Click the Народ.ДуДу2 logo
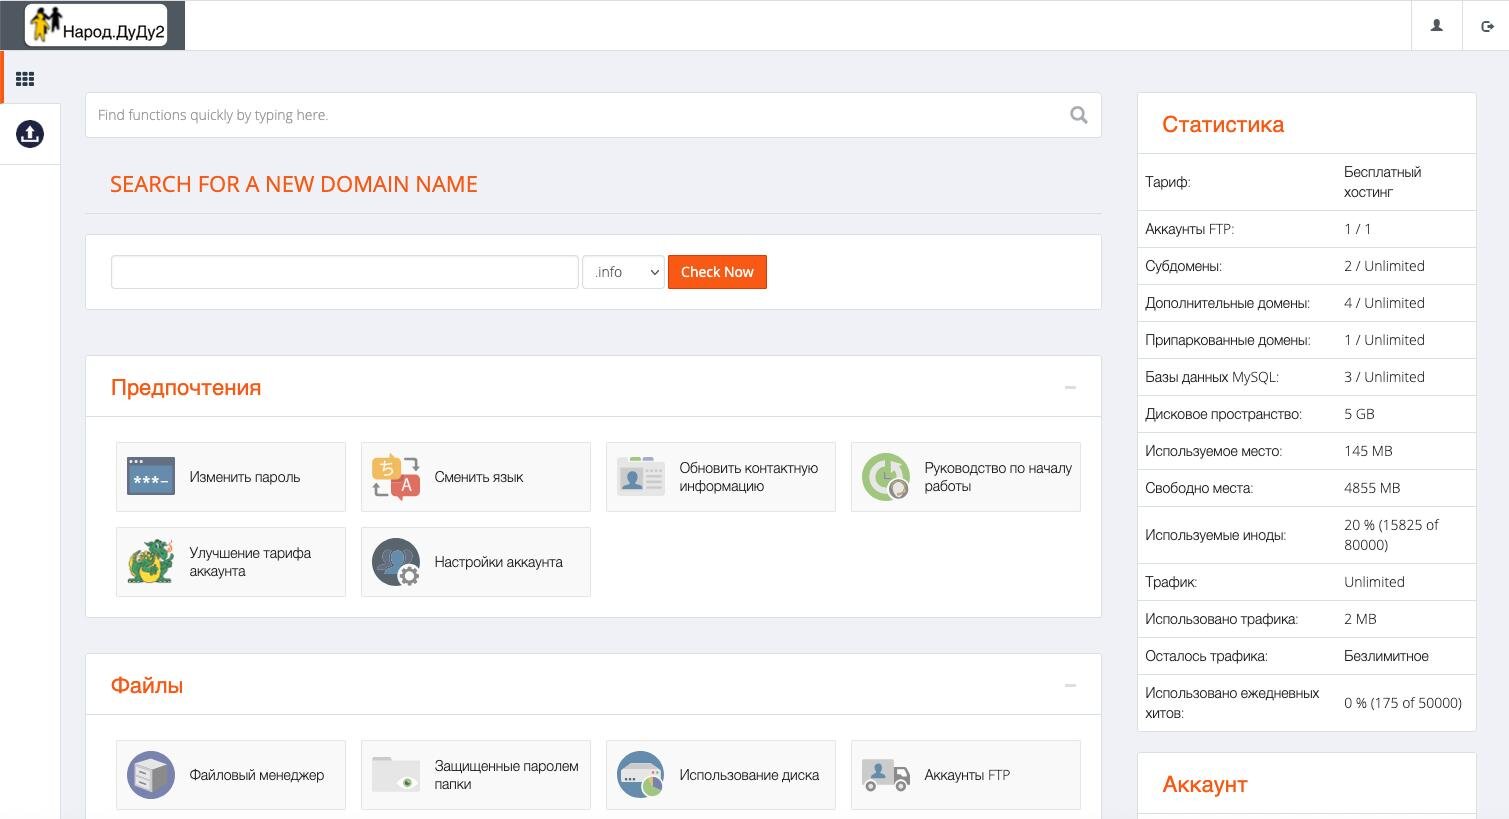Viewport: 1509px width, 819px height. click(97, 26)
